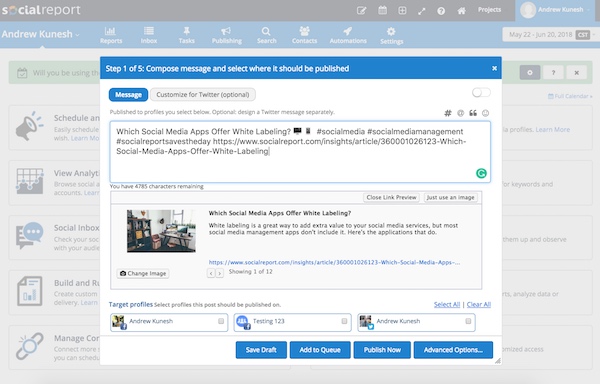This screenshot has width=600, height=384.
Task: Click the Add to Queue button
Action: [320, 350]
